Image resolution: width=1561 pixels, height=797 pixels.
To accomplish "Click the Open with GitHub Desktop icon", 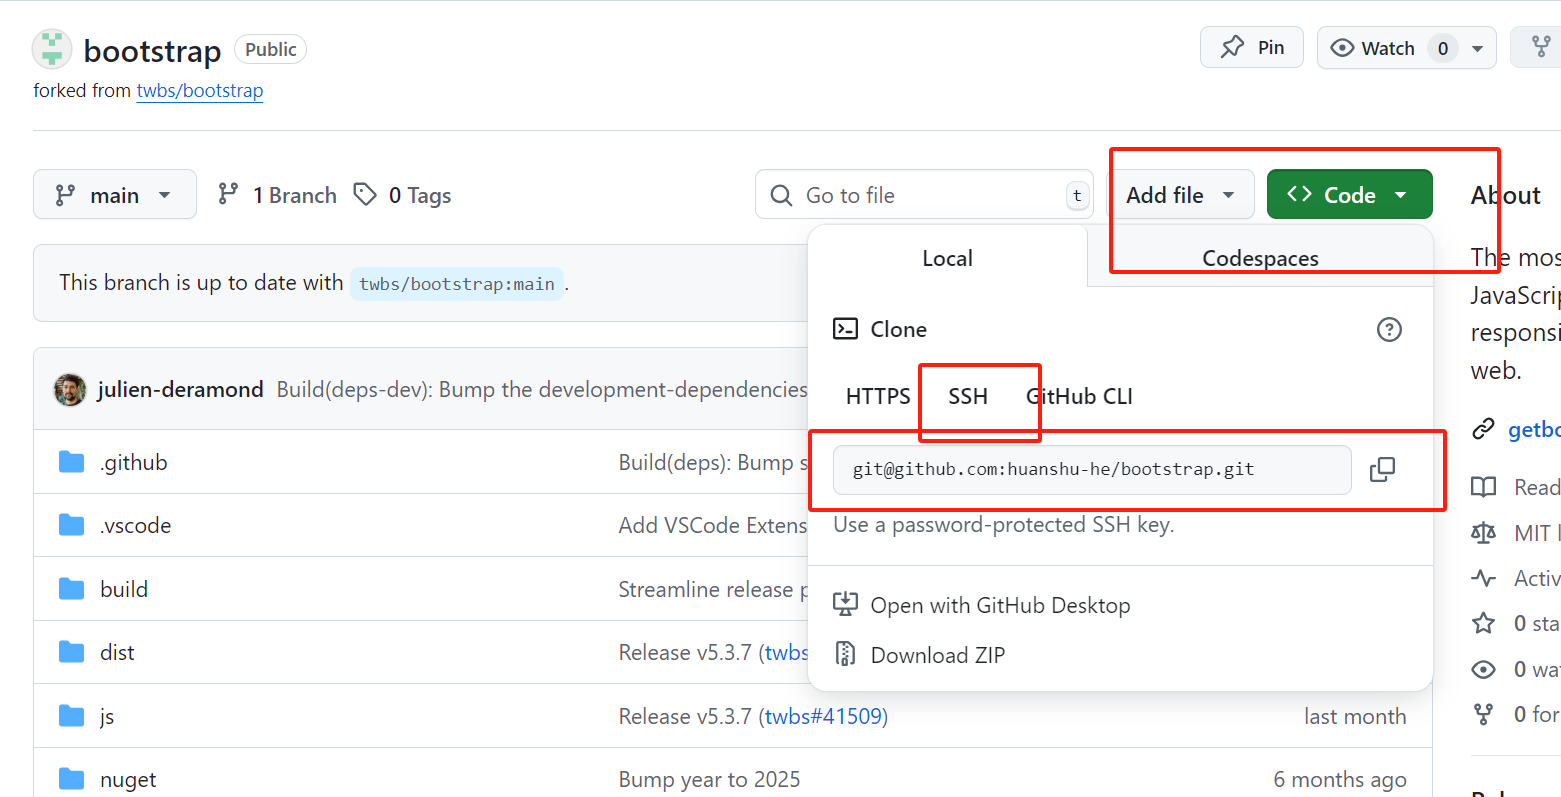I will (x=846, y=604).
